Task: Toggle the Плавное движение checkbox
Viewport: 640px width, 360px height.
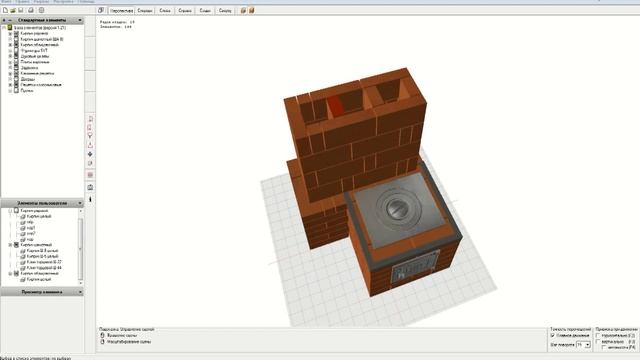Action: [x=553, y=335]
